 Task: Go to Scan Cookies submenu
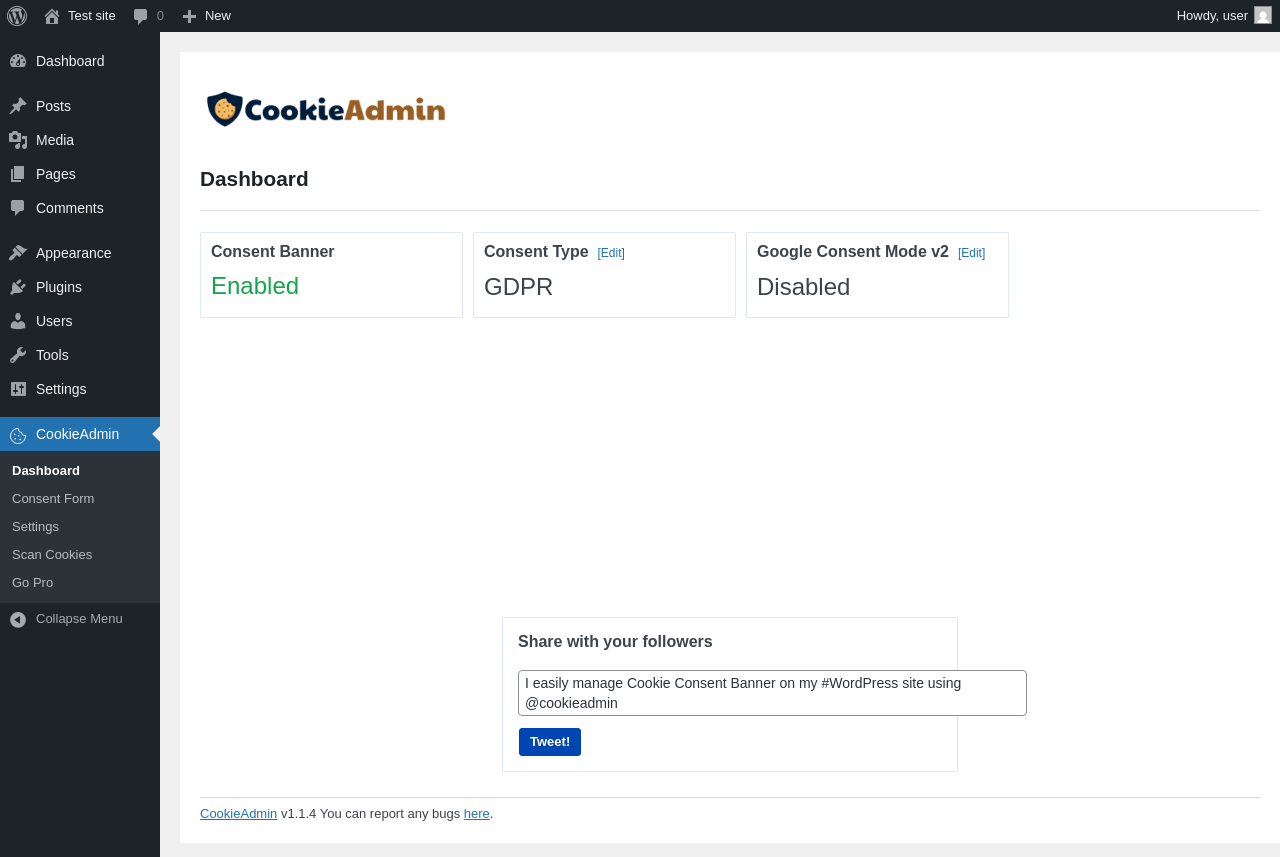[52, 555]
